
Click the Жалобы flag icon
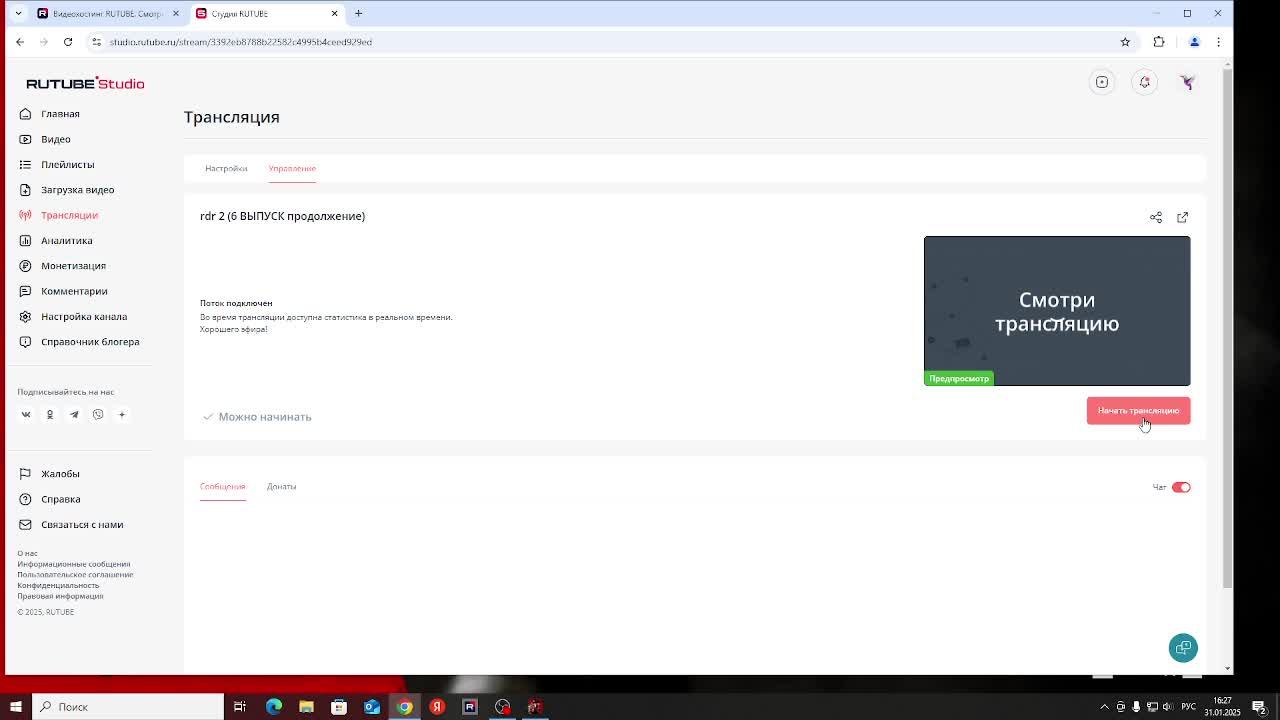pyautogui.click(x=25, y=474)
